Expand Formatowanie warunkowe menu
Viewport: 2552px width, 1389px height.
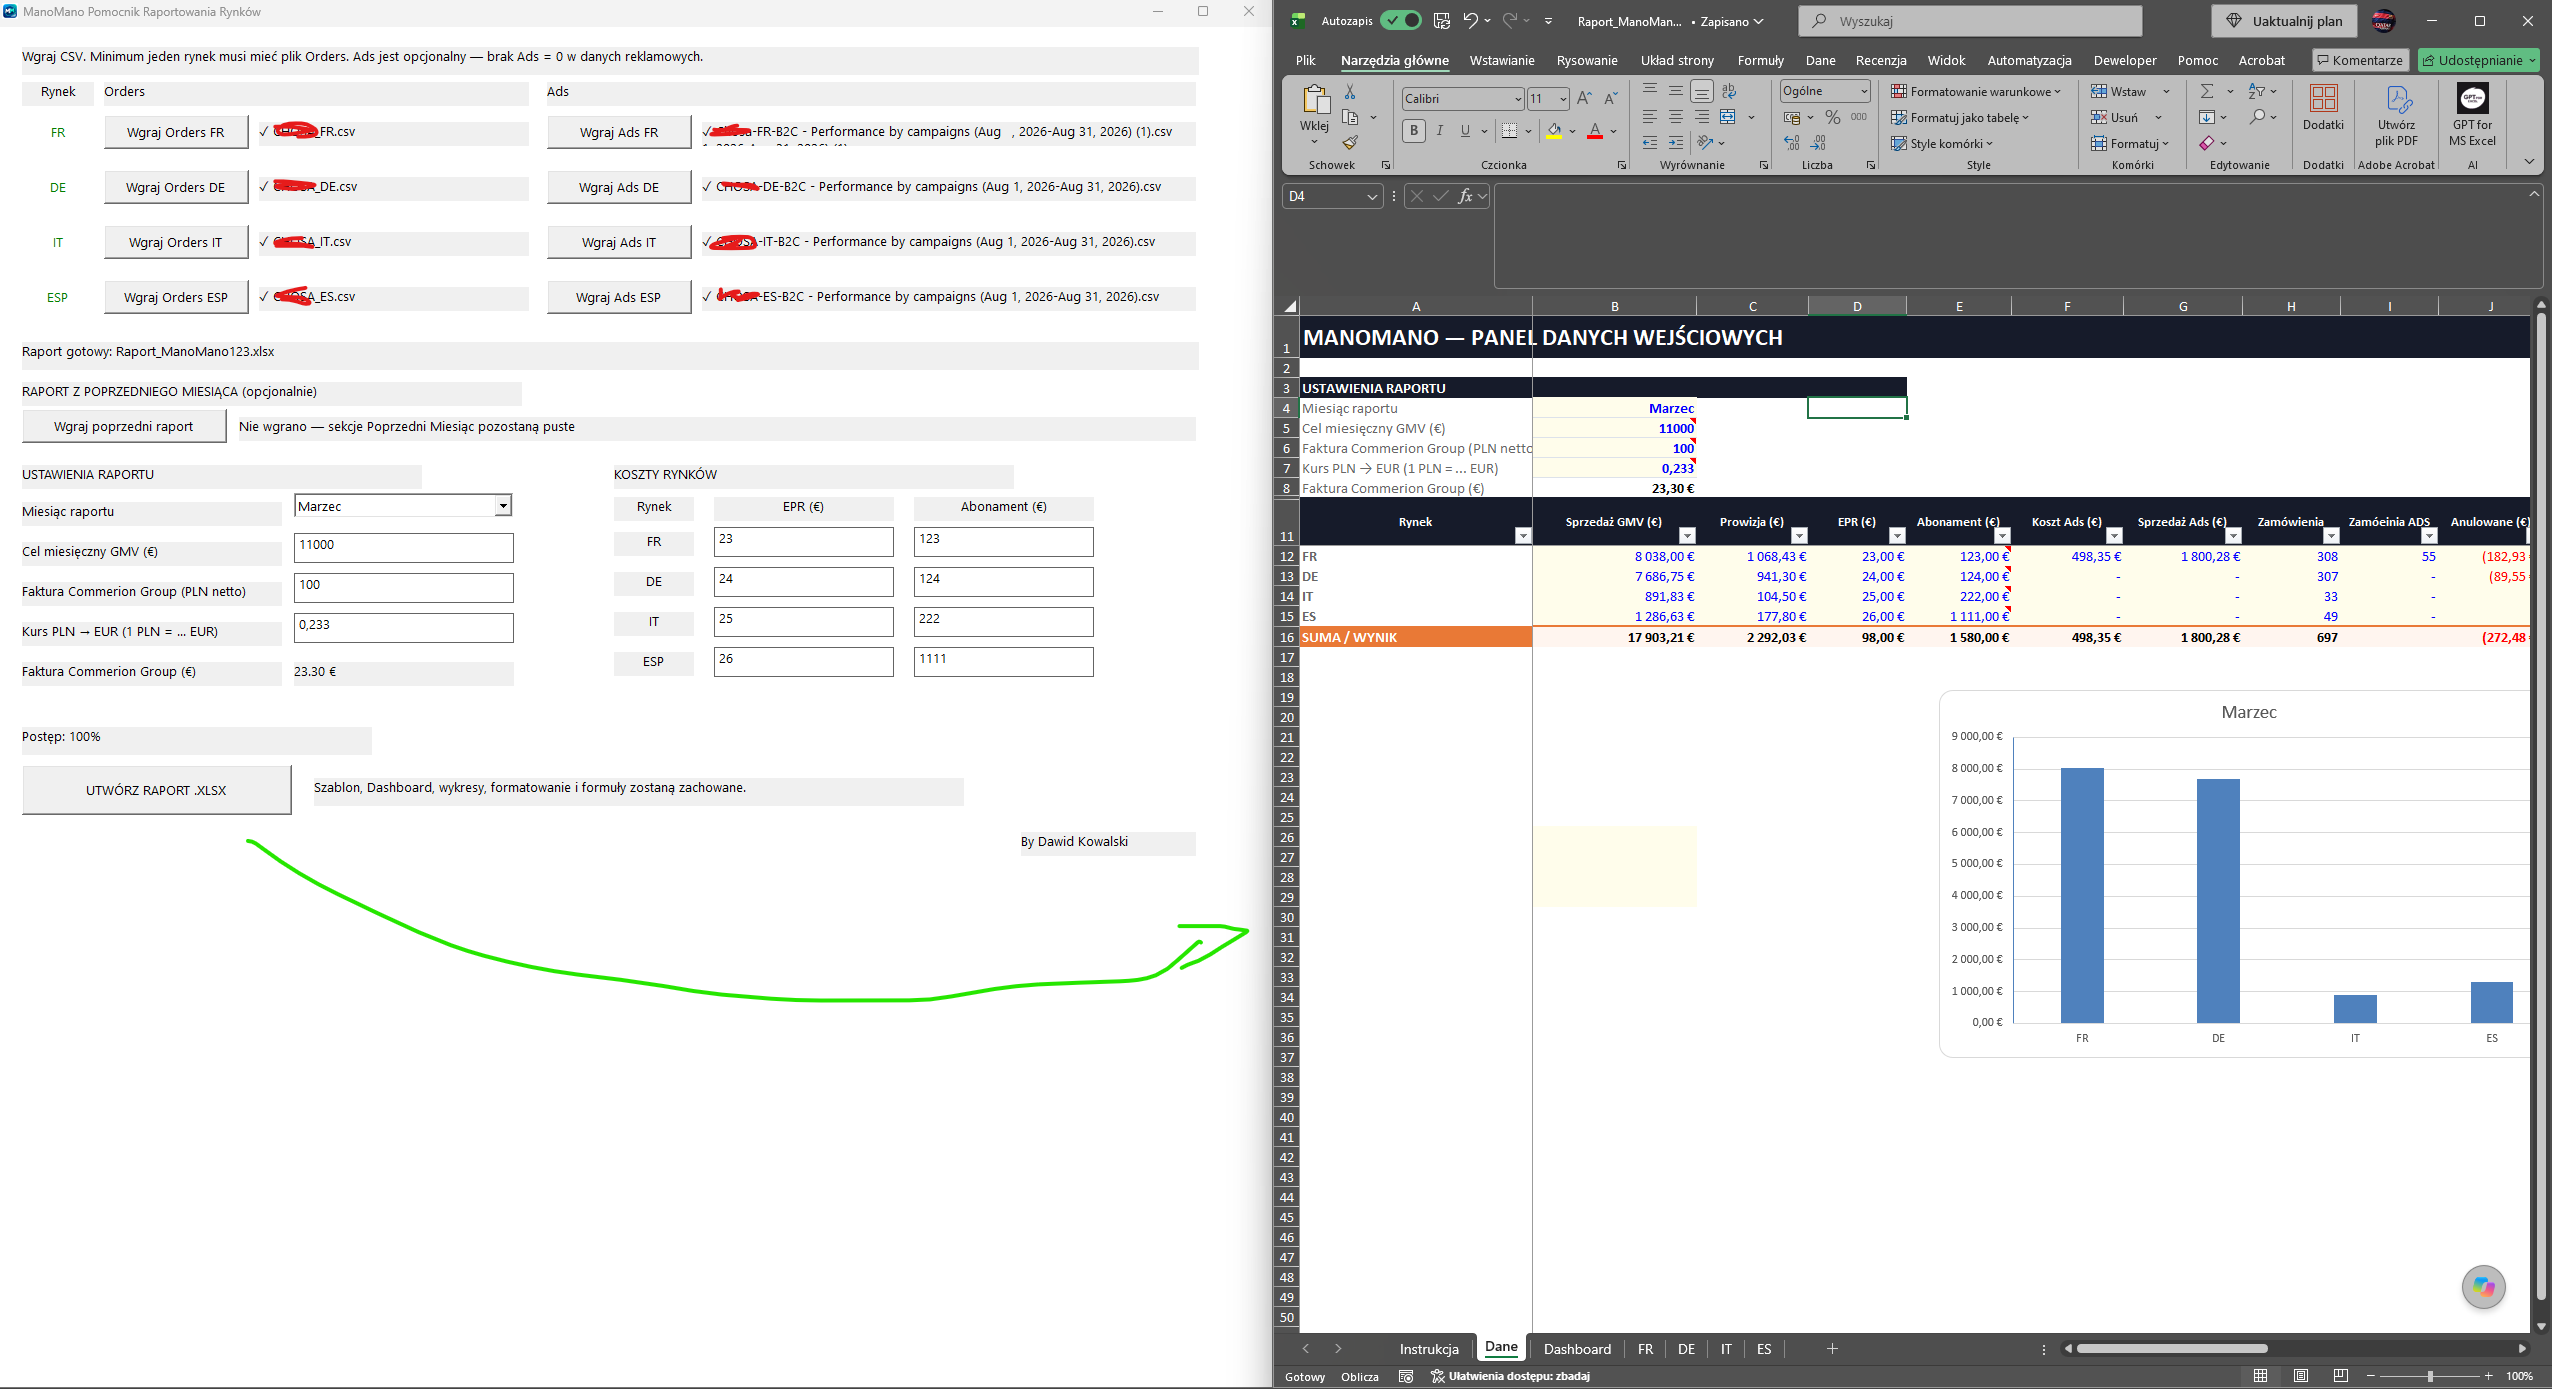point(1976,91)
